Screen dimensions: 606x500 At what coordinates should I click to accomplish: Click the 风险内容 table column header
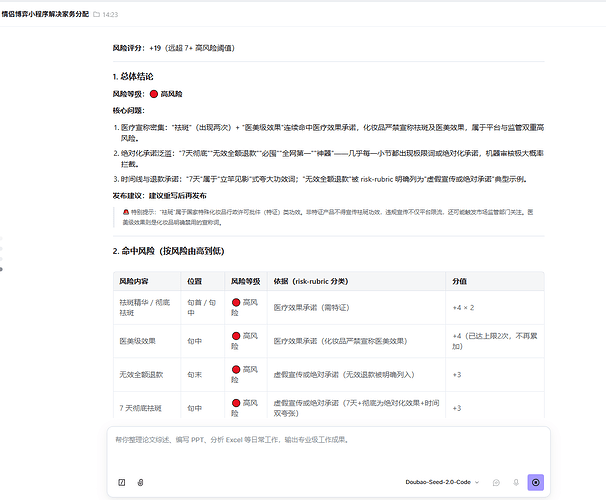coord(134,281)
